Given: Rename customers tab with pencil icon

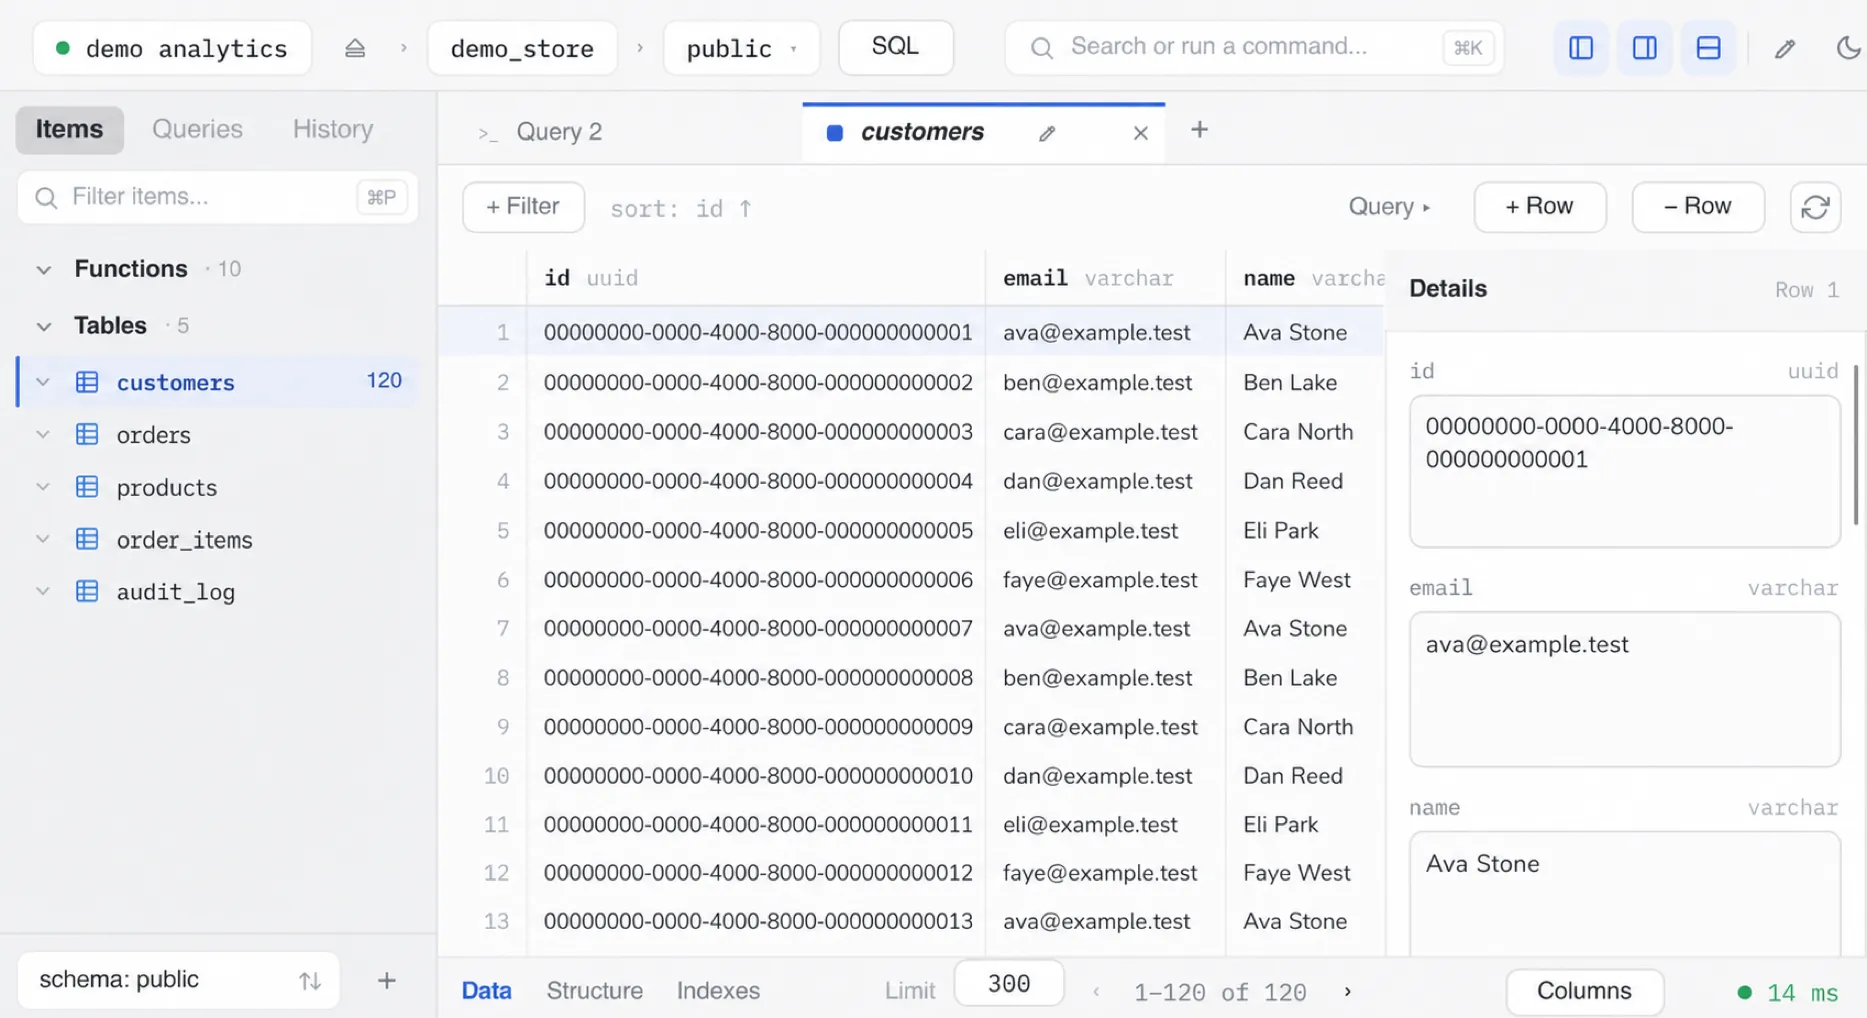Looking at the screenshot, I should (x=1047, y=133).
